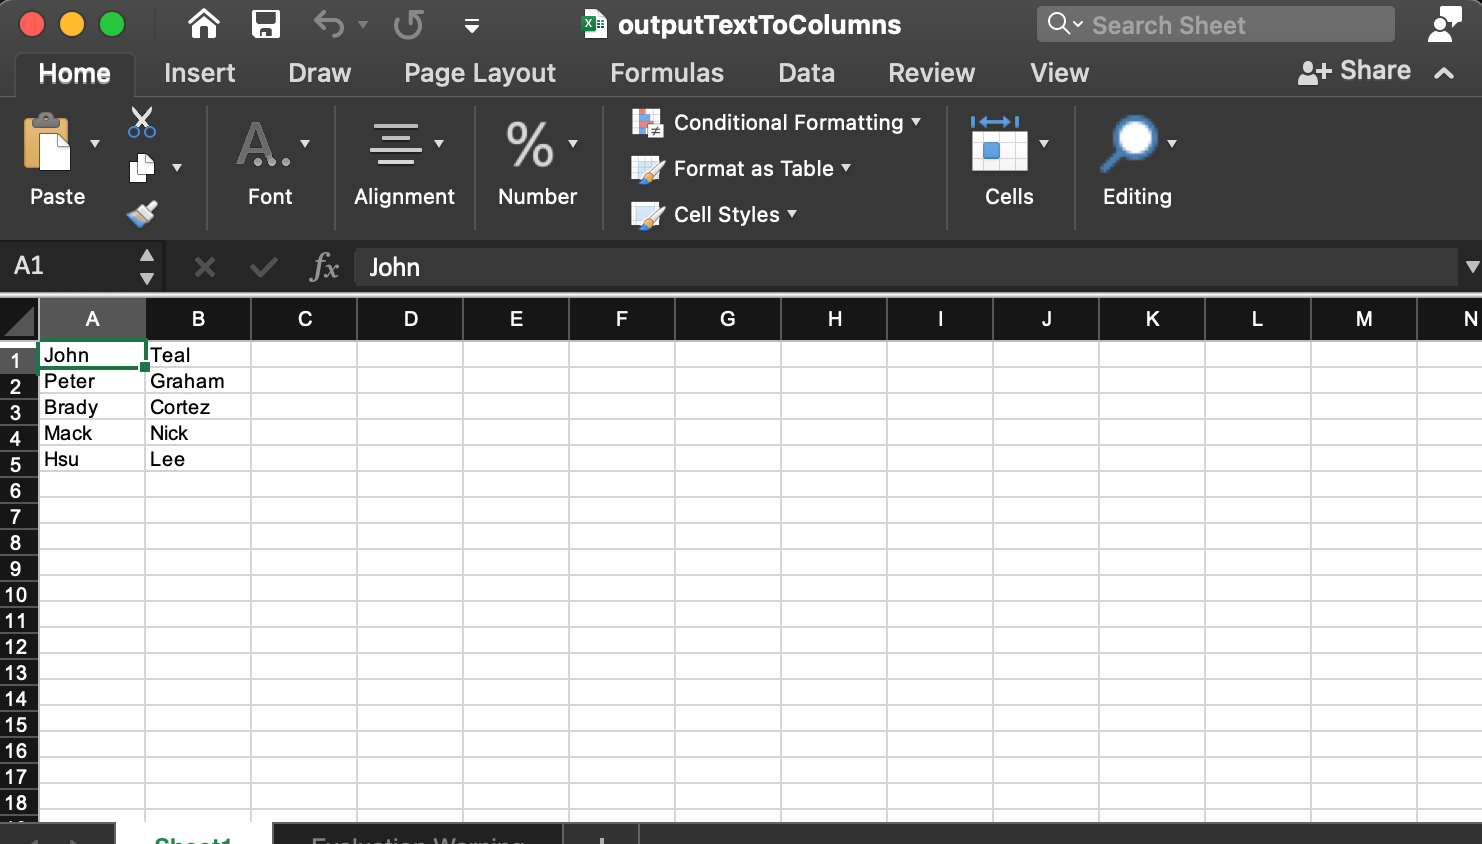Switch to the Data ribbon tab
The image size is (1482, 844).
click(806, 73)
